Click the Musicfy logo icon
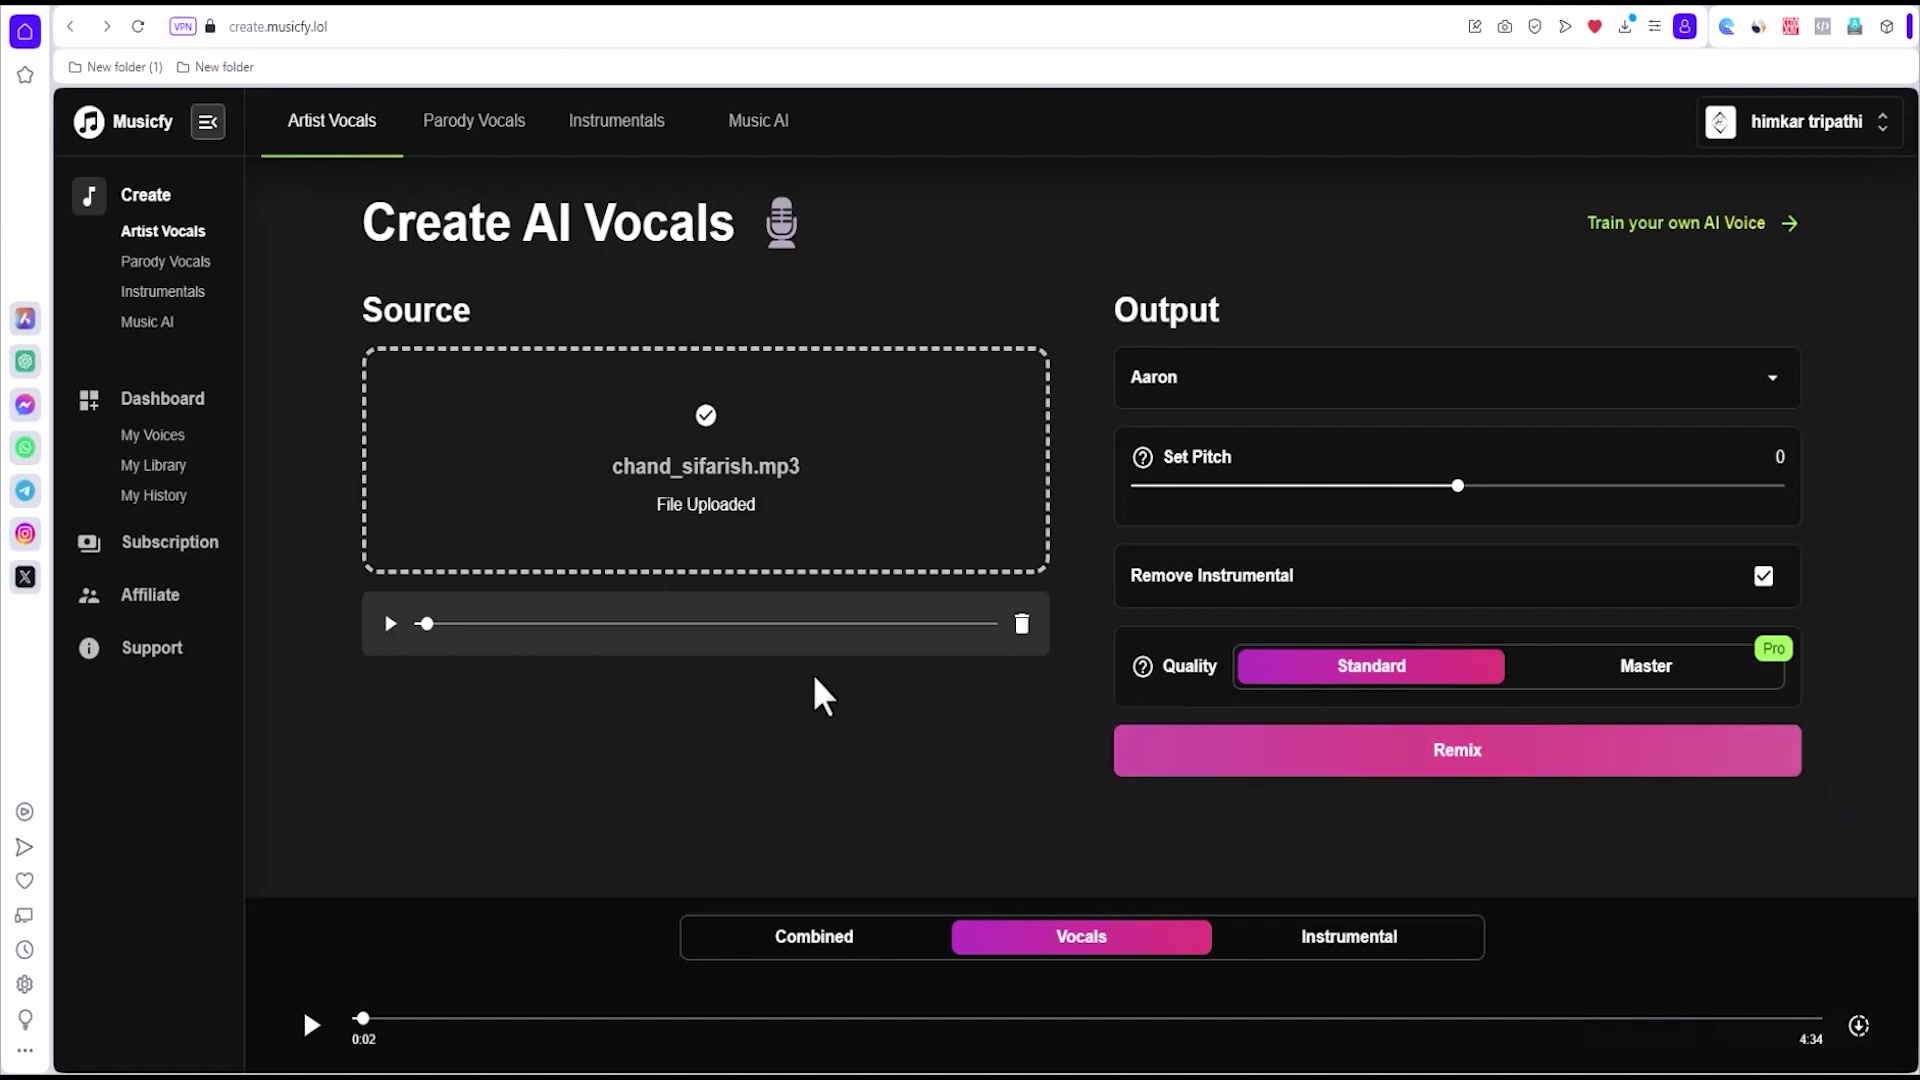The image size is (1920, 1080). point(89,122)
